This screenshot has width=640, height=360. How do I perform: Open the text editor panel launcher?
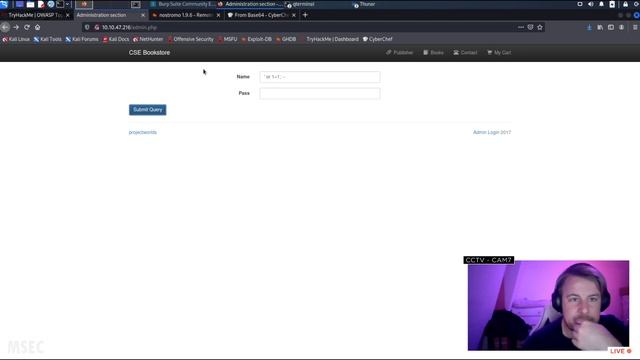point(41,4)
